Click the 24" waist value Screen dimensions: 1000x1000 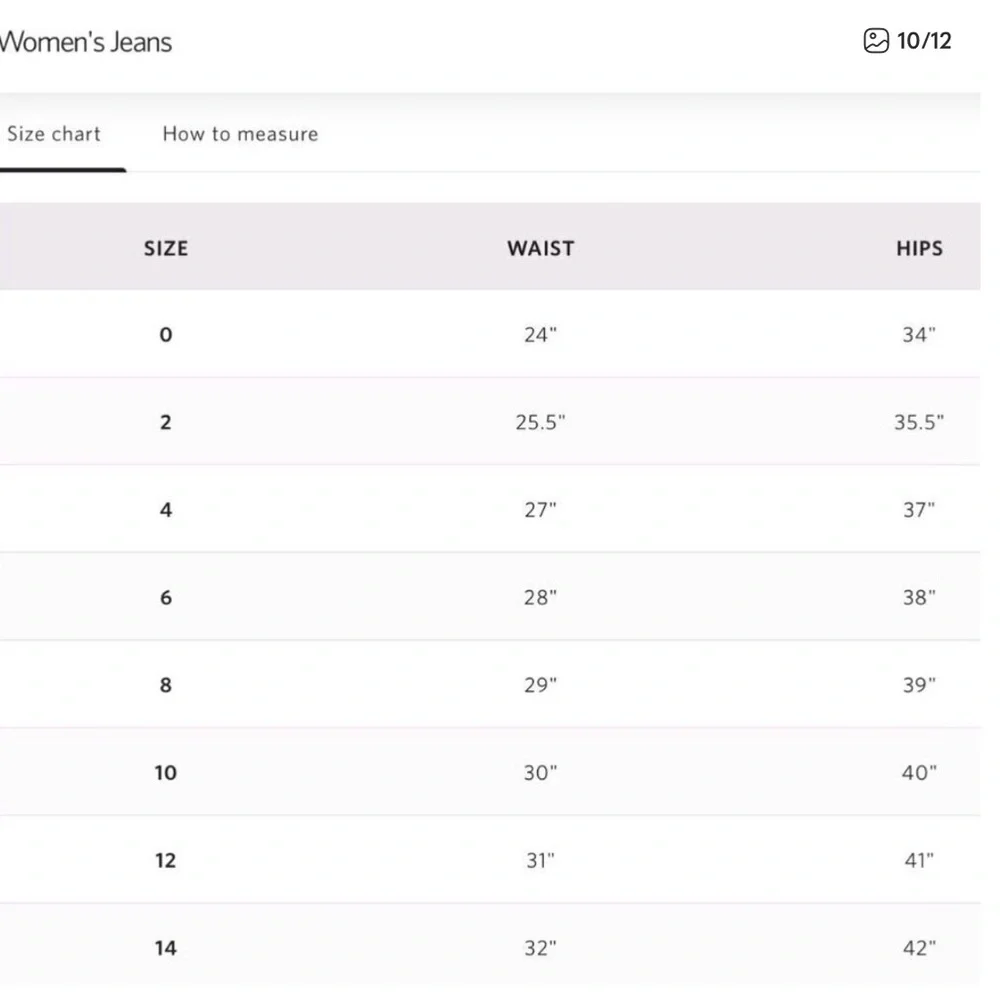(x=540, y=334)
